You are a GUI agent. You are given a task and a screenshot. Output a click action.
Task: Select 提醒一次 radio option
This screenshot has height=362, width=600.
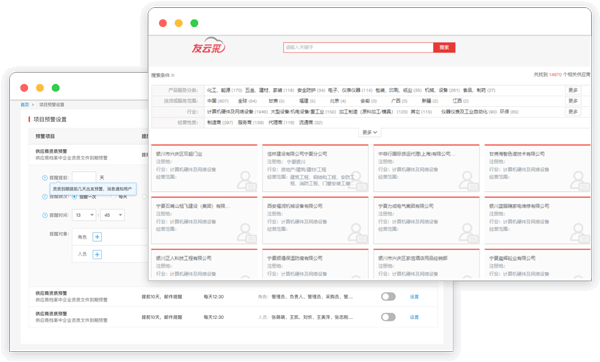click(75, 197)
